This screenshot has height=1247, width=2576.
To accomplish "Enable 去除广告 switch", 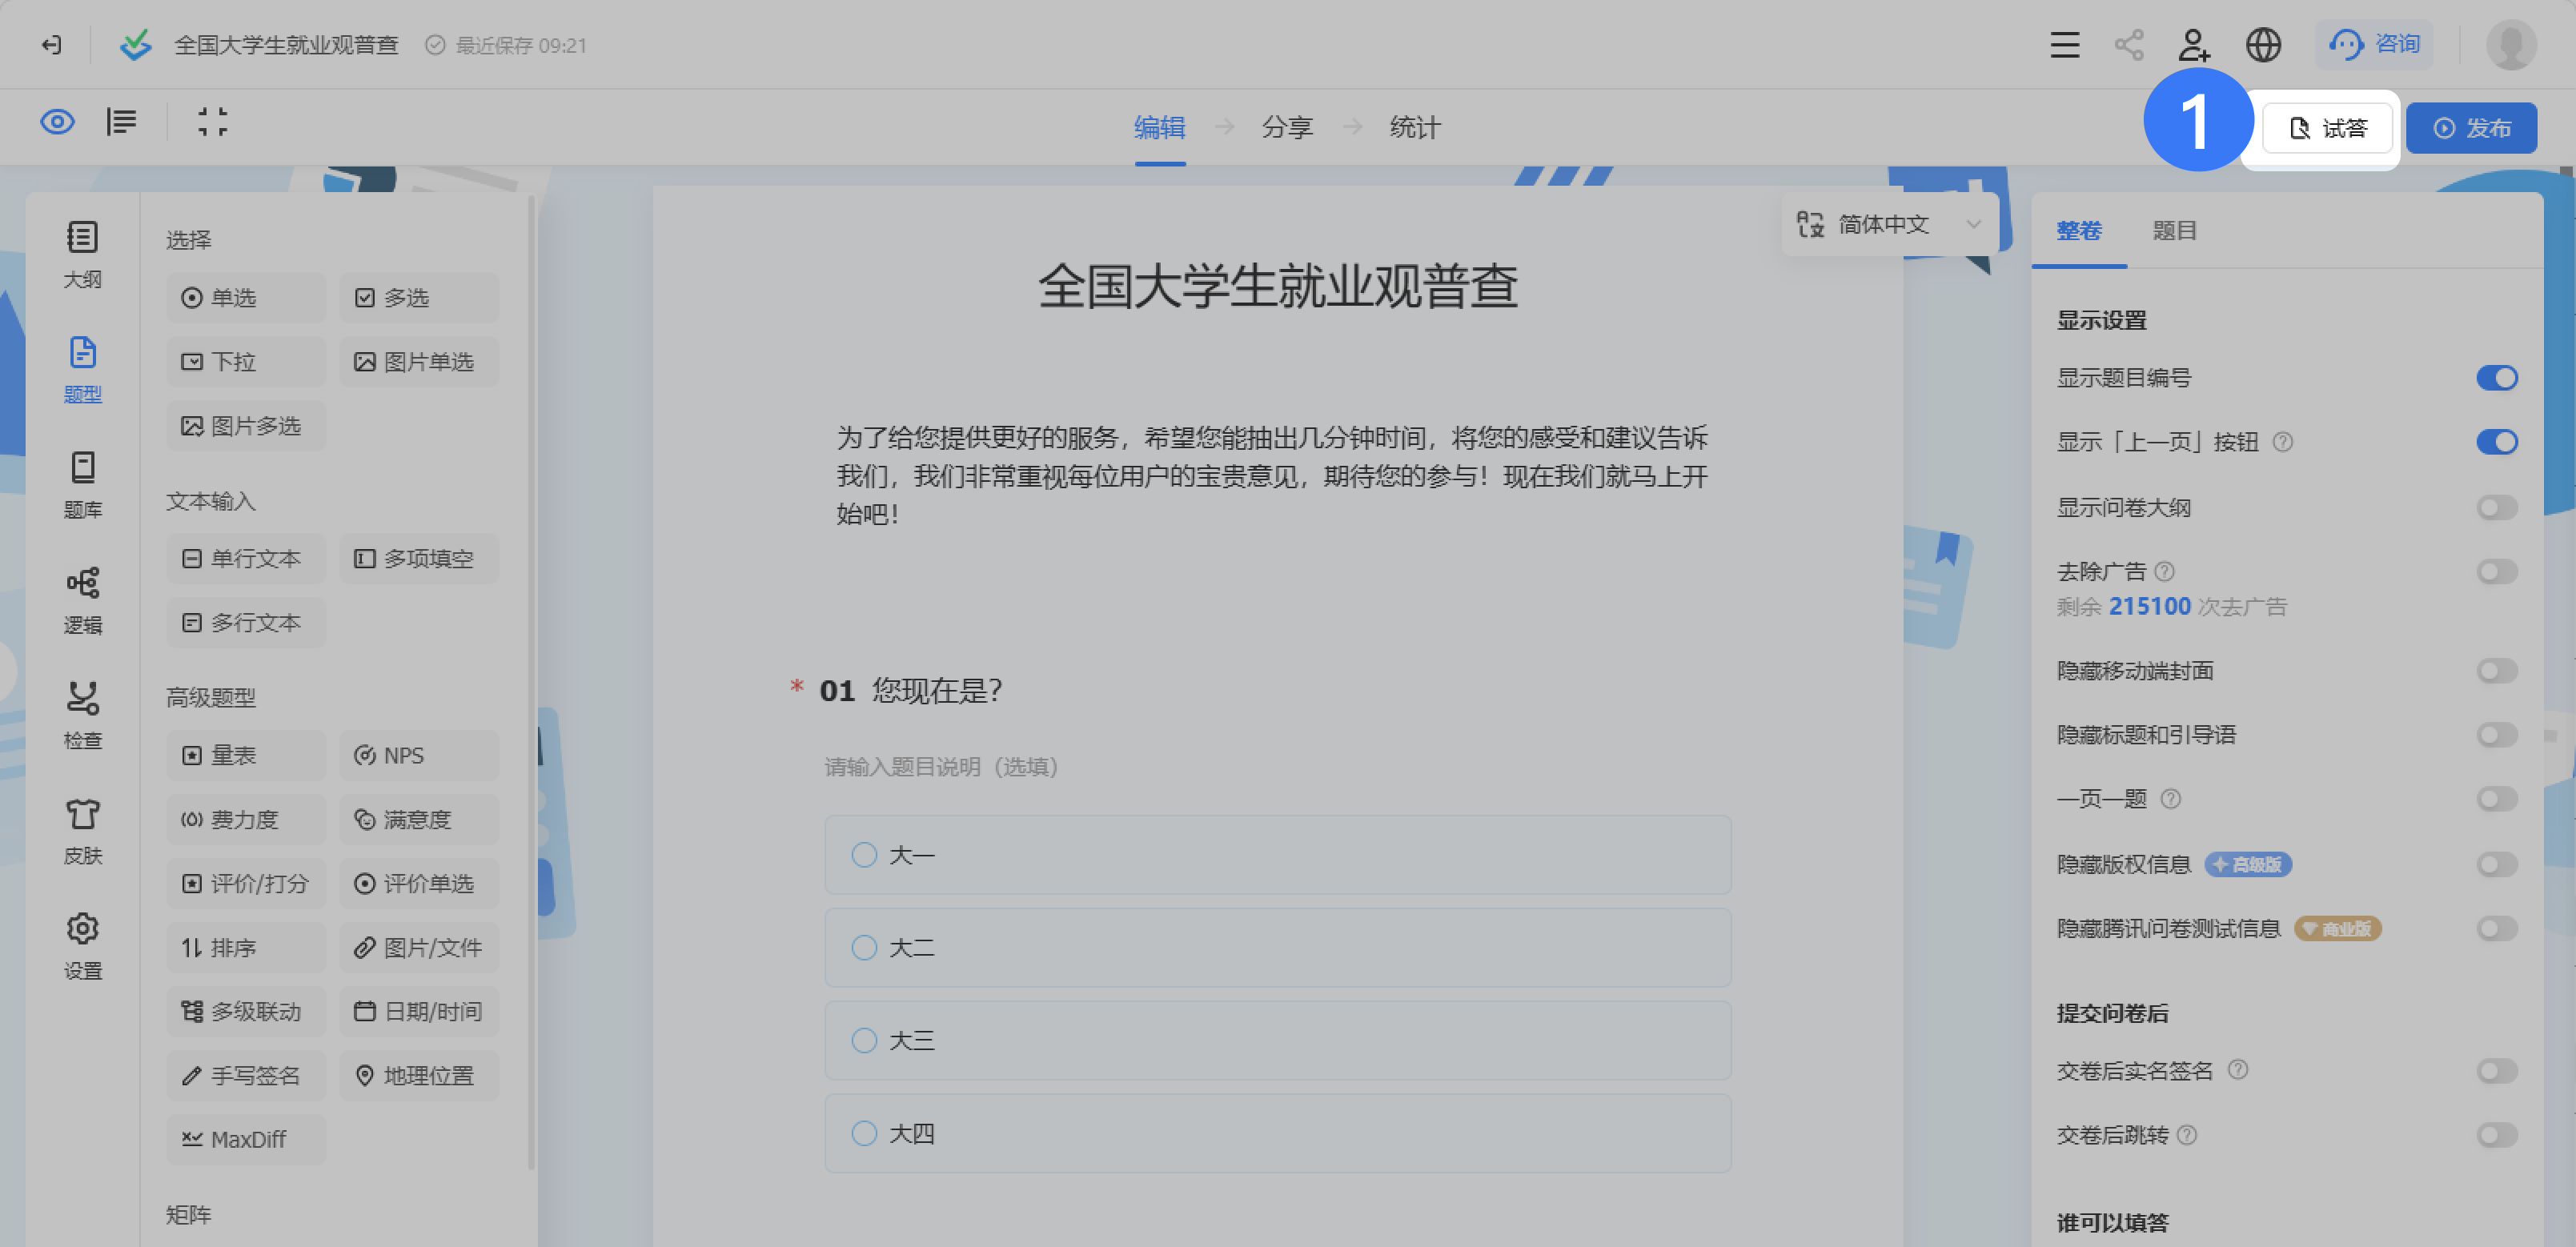I will click(2496, 571).
